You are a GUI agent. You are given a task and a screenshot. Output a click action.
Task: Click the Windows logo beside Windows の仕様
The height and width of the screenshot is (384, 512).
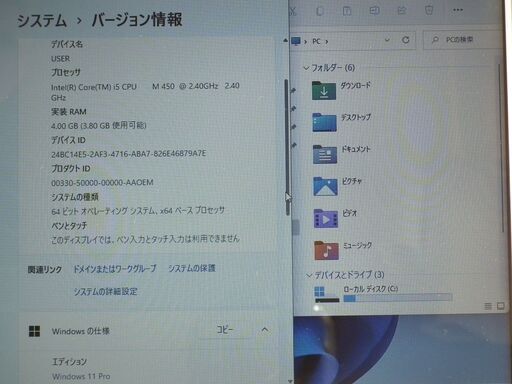click(x=34, y=331)
